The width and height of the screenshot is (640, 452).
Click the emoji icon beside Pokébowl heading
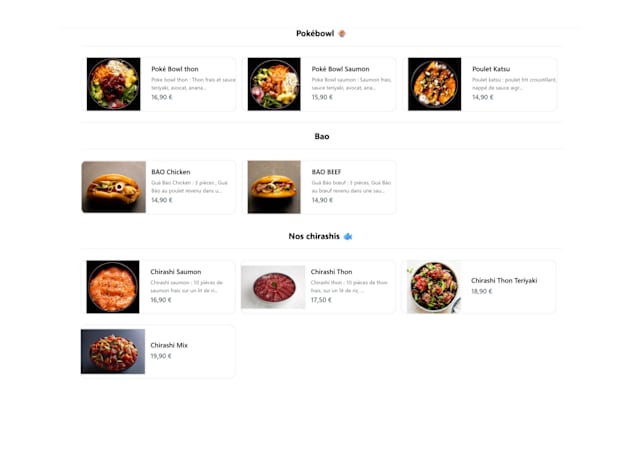click(x=342, y=33)
